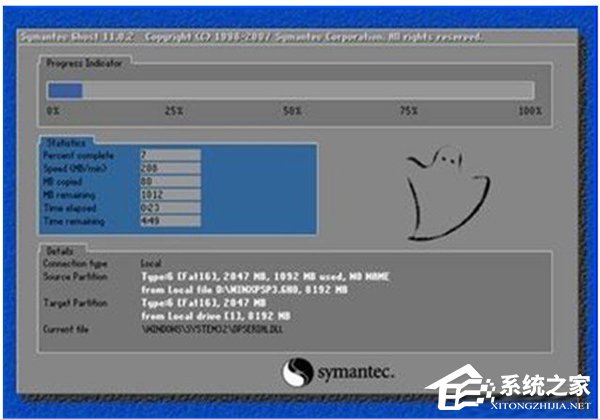Click the "Target Partition" label

(x=75, y=303)
